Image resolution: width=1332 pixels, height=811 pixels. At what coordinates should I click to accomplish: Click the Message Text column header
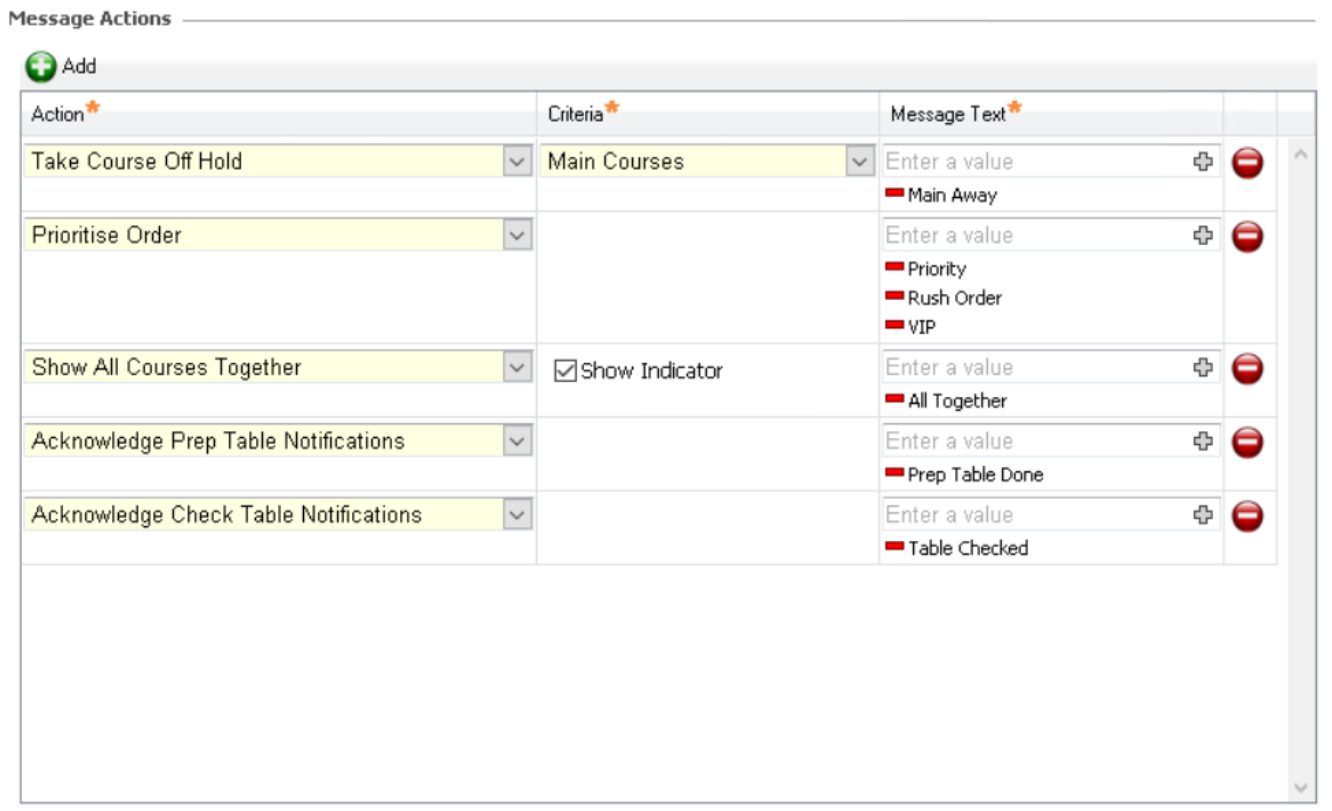(x=947, y=115)
